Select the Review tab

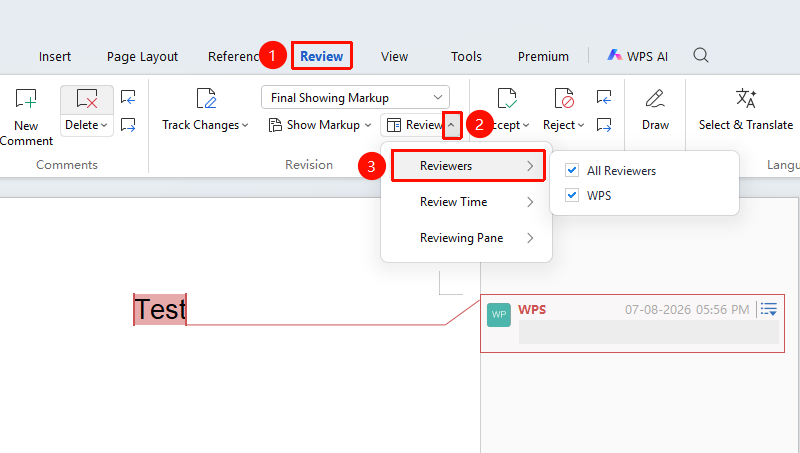(321, 56)
